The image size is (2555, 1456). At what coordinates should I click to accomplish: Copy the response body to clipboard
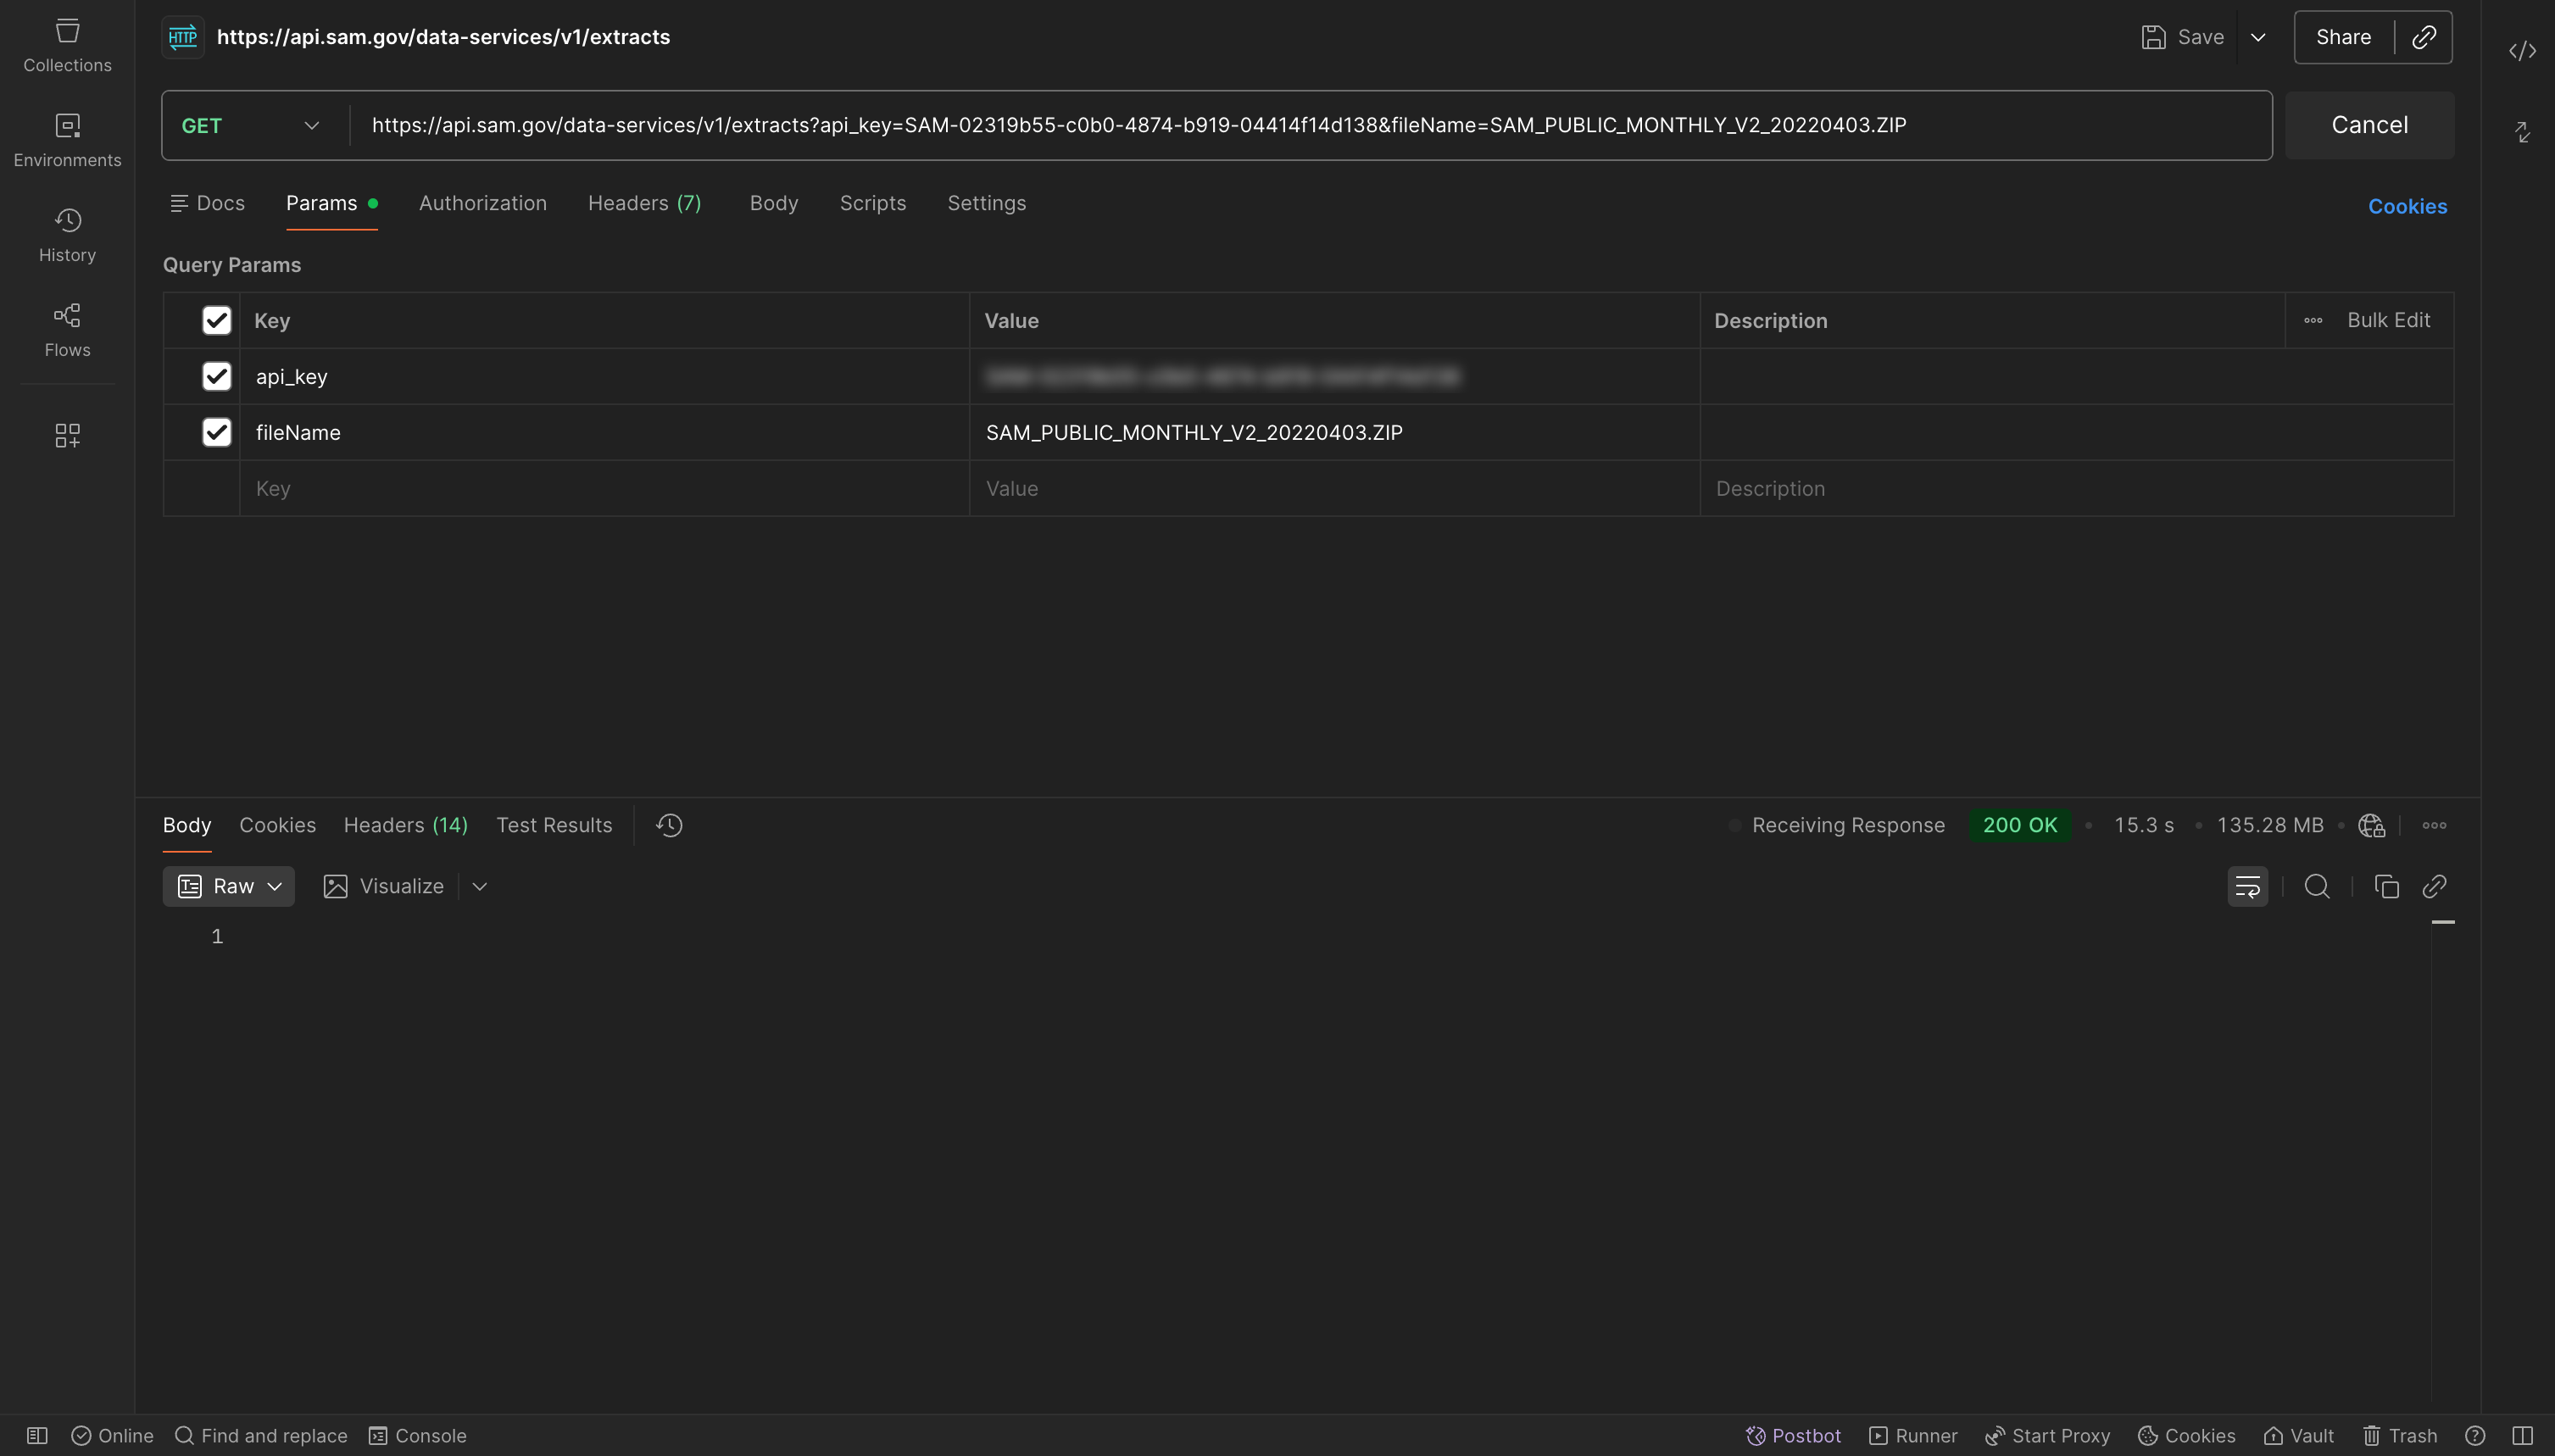tap(2386, 886)
